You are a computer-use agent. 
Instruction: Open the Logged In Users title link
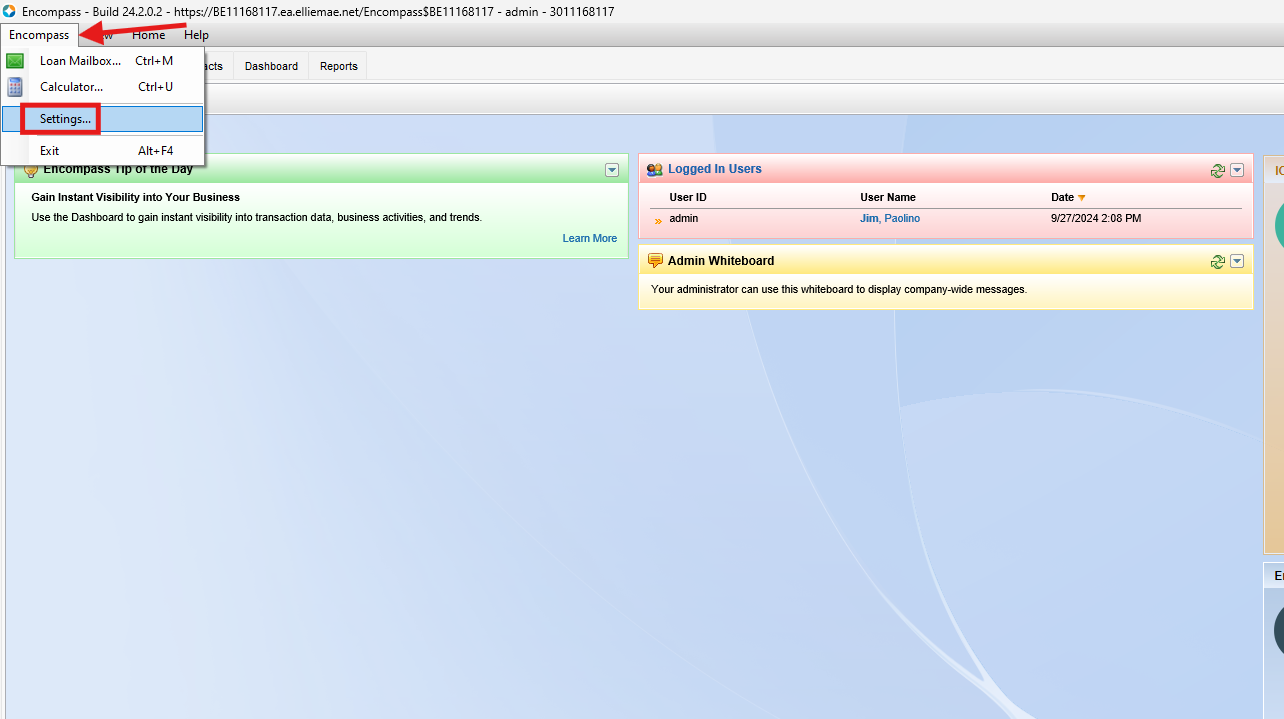pos(715,169)
